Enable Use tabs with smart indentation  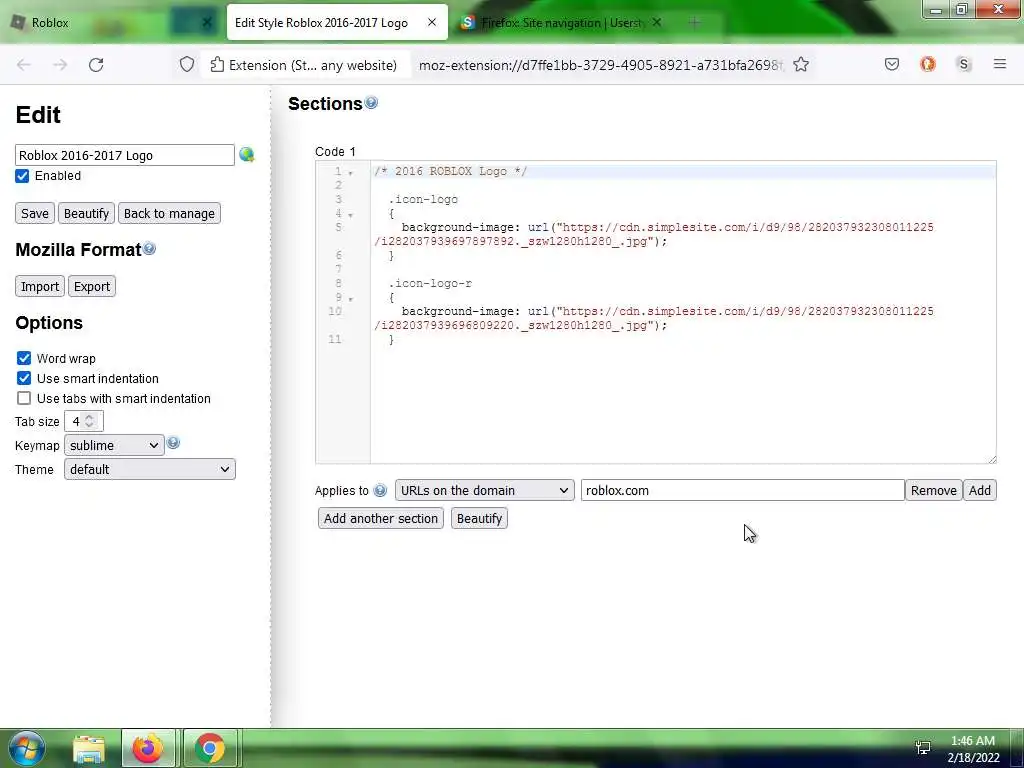pos(24,398)
